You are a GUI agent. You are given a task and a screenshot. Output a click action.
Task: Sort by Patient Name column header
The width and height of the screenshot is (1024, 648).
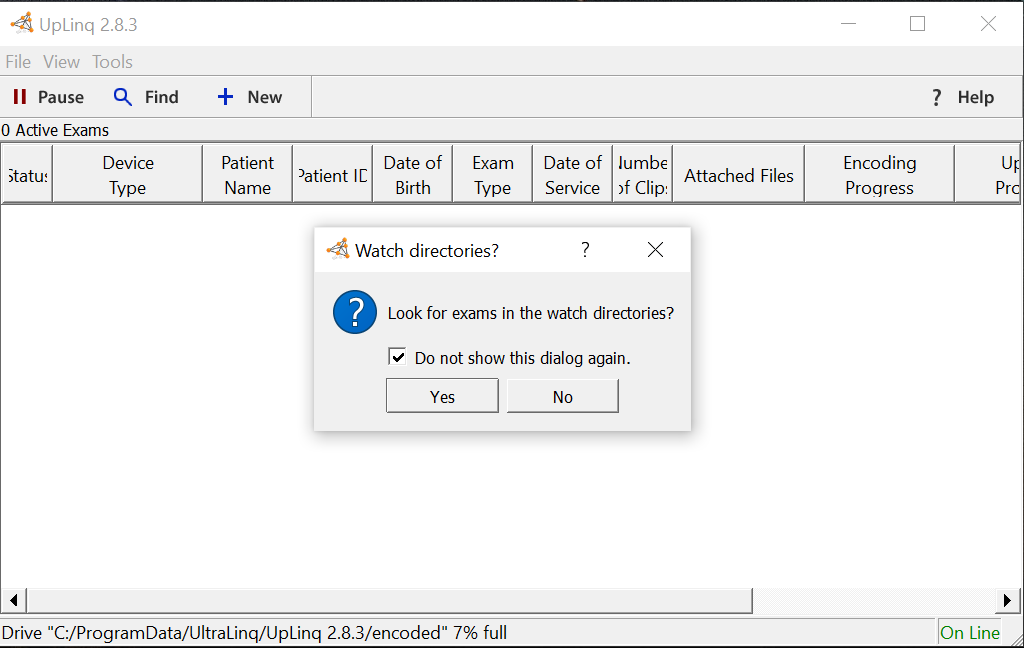[x=248, y=175]
